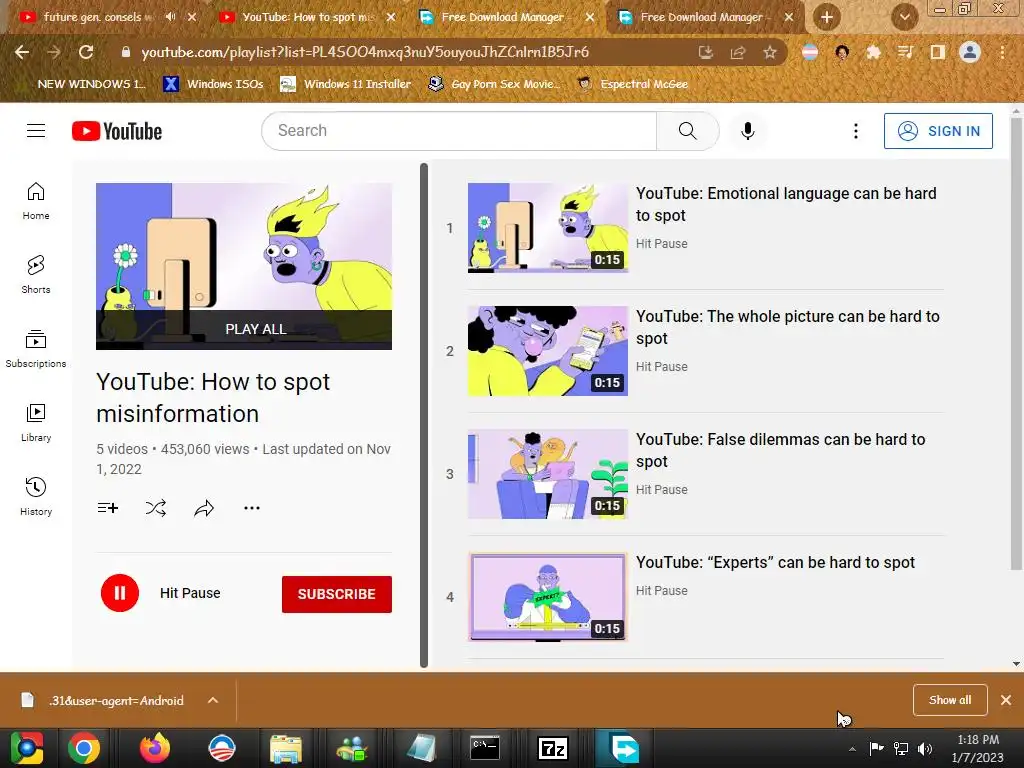This screenshot has height=768, width=1024.
Task: Open Chrome three-dot menu
Action: [x=1002, y=52]
